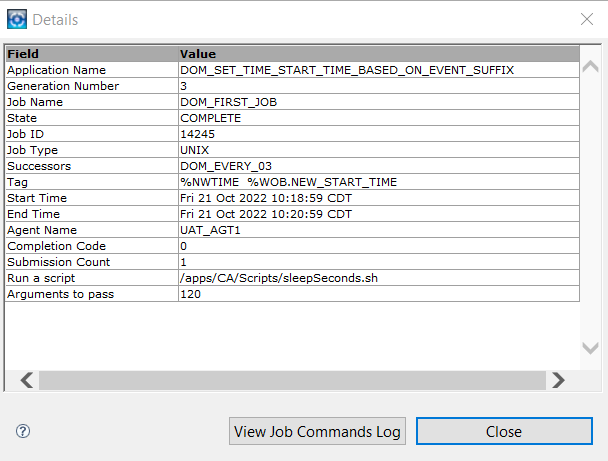Image resolution: width=608 pixels, height=461 pixels.
Task: Click the up arrow of vertical scrollbar
Action: [x=591, y=67]
